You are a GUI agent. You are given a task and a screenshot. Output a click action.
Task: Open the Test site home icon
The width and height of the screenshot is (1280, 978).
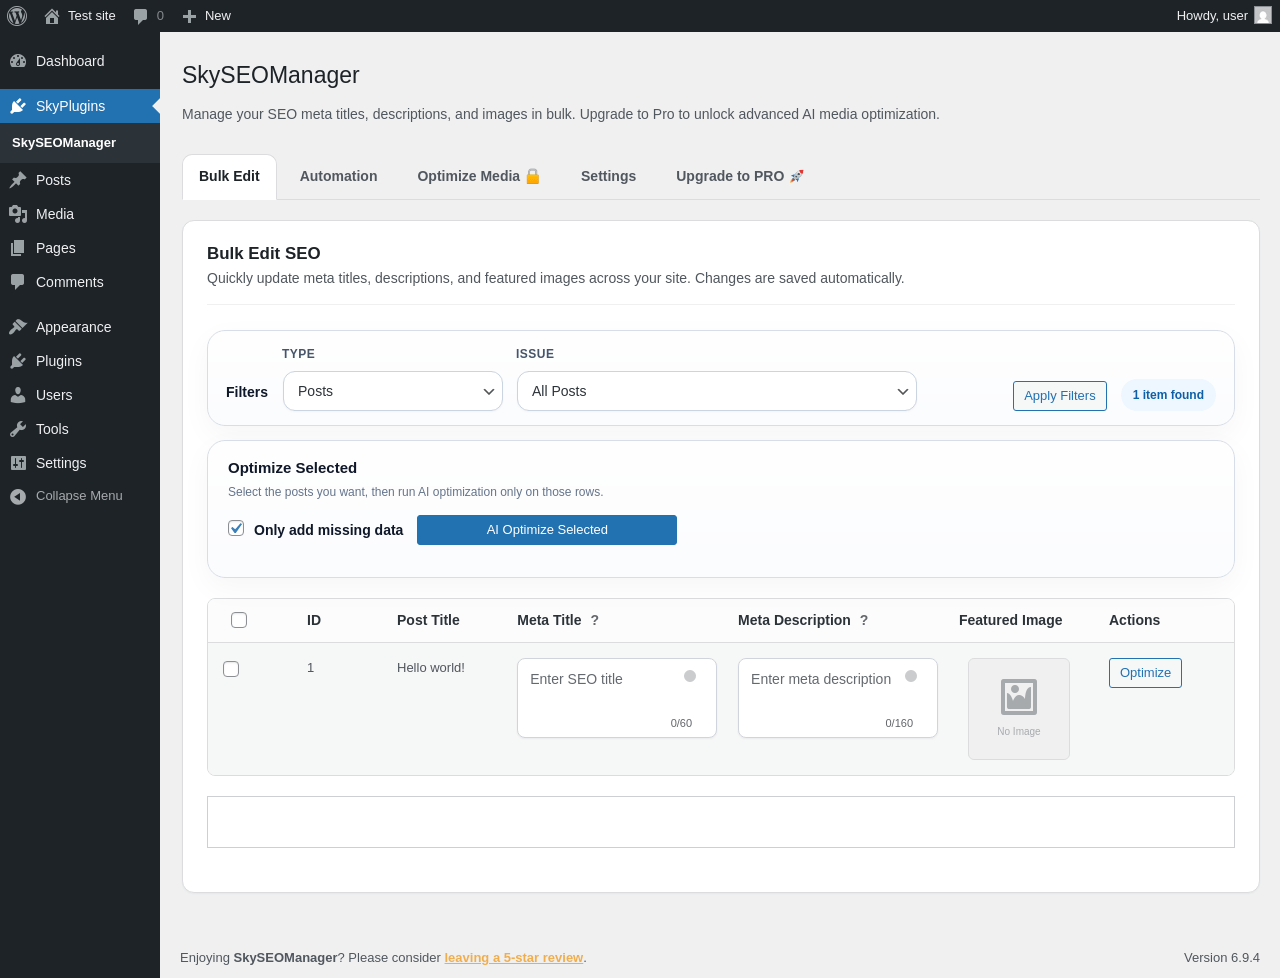pos(52,16)
